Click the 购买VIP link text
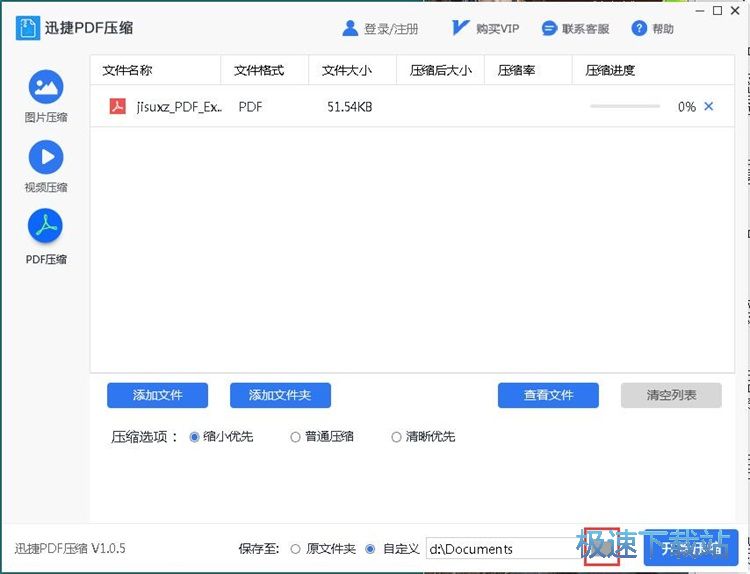Viewport: 750px width, 574px height. 497,29
